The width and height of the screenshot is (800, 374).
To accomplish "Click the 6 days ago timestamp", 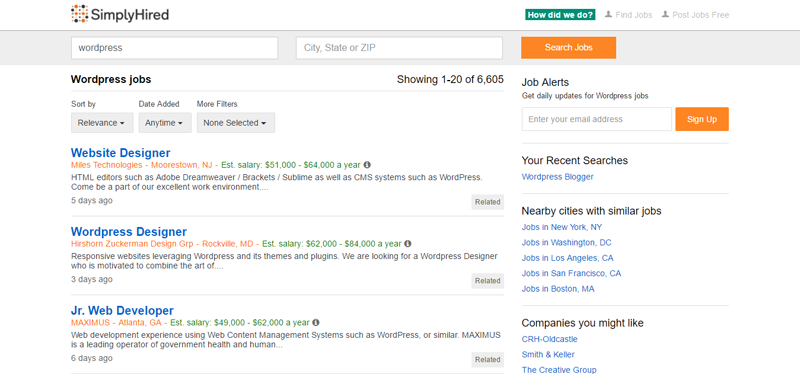I will coord(92,358).
